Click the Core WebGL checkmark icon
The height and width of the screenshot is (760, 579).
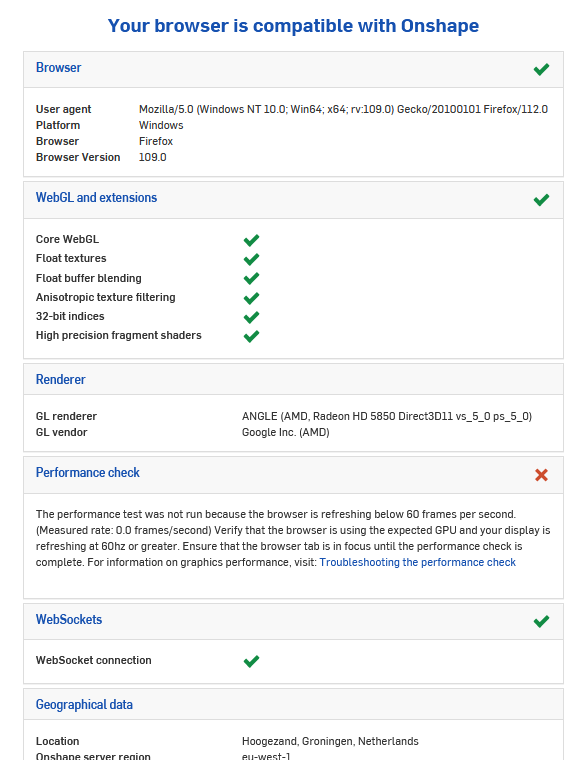(x=251, y=240)
